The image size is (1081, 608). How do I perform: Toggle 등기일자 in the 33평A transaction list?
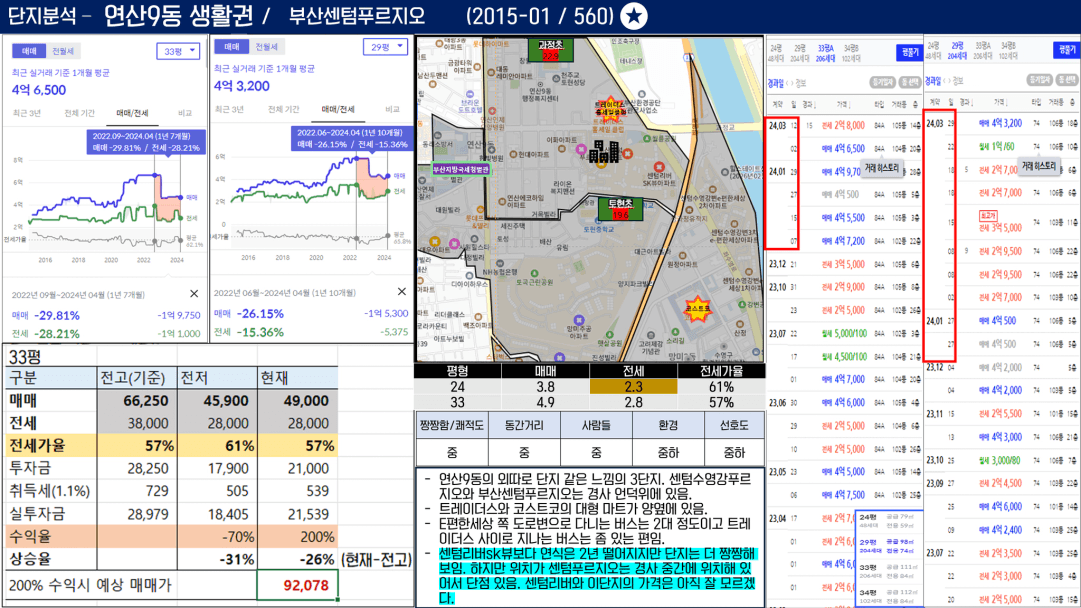tap(882, 83)
